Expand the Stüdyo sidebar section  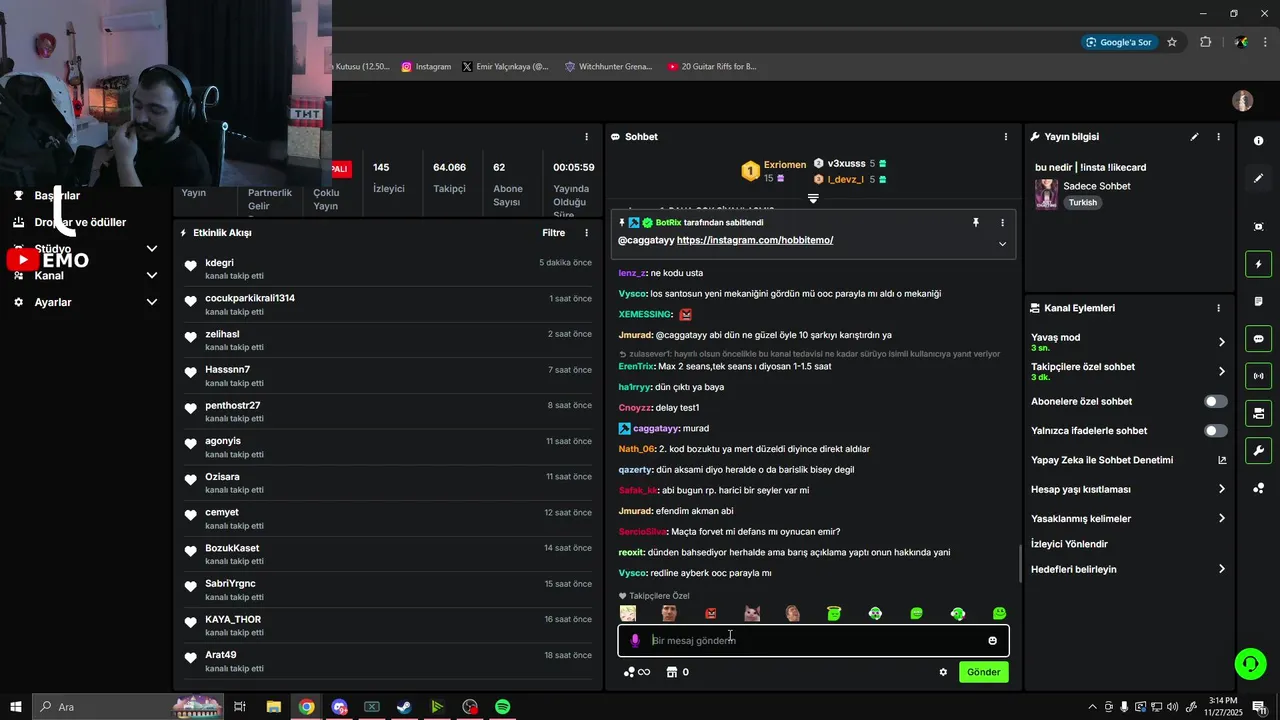point(152,249)
